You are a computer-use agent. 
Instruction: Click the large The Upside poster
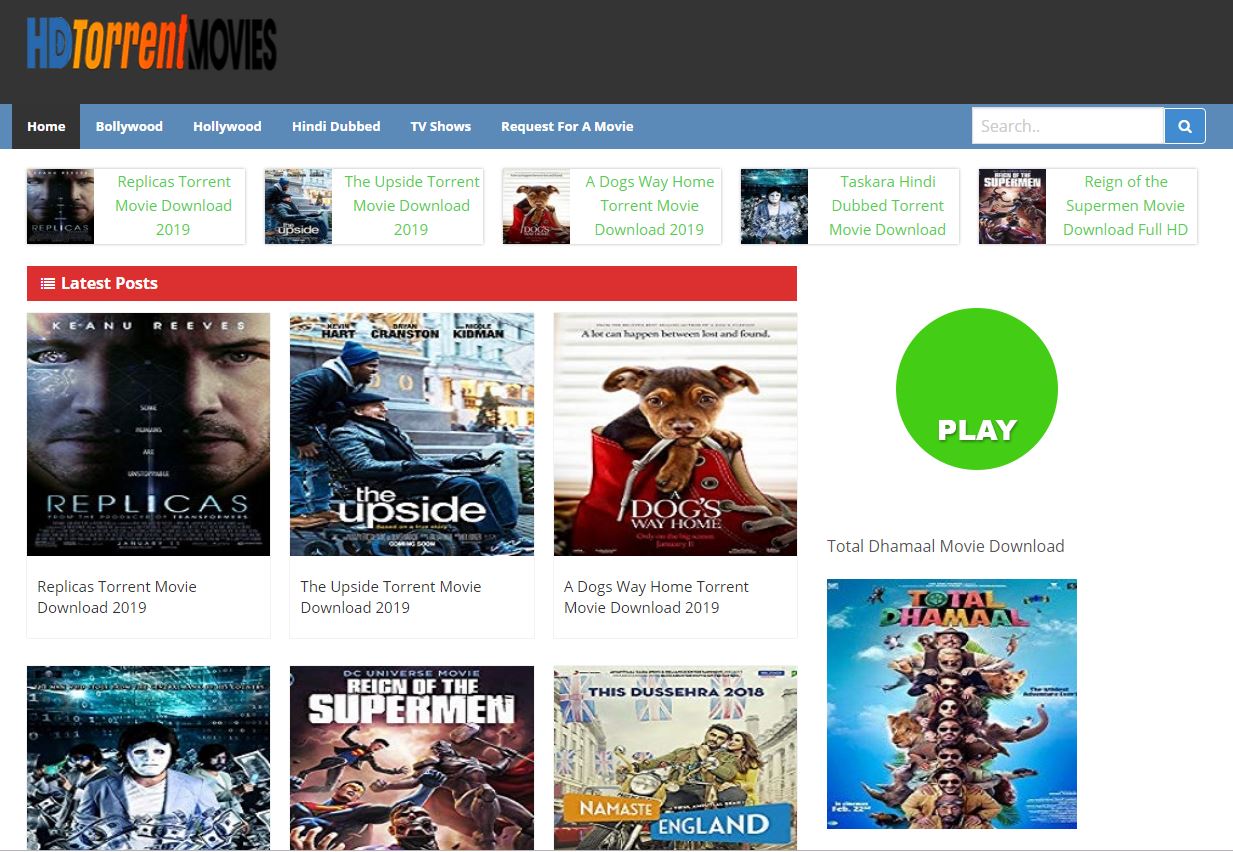(x=412, y=434)
